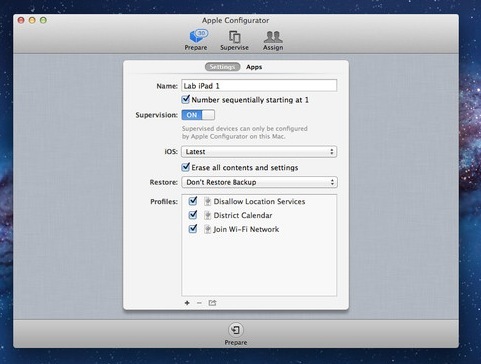Image resolution: width=481 pixels, height=364 pixels.
Task: Switch to the Supervise section
Action: [234, 40]
